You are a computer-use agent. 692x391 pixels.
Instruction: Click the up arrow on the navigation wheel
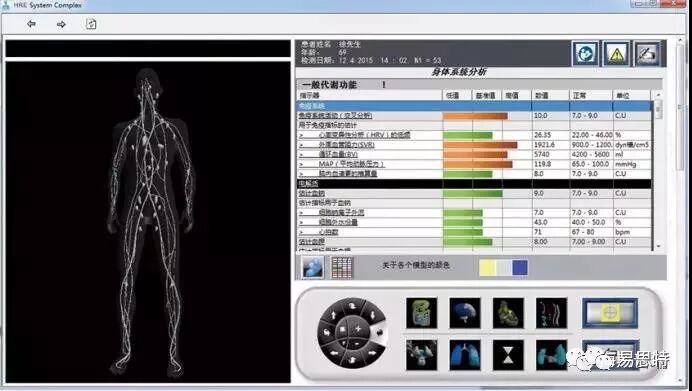pyautogui.click(x=333, y=315)
